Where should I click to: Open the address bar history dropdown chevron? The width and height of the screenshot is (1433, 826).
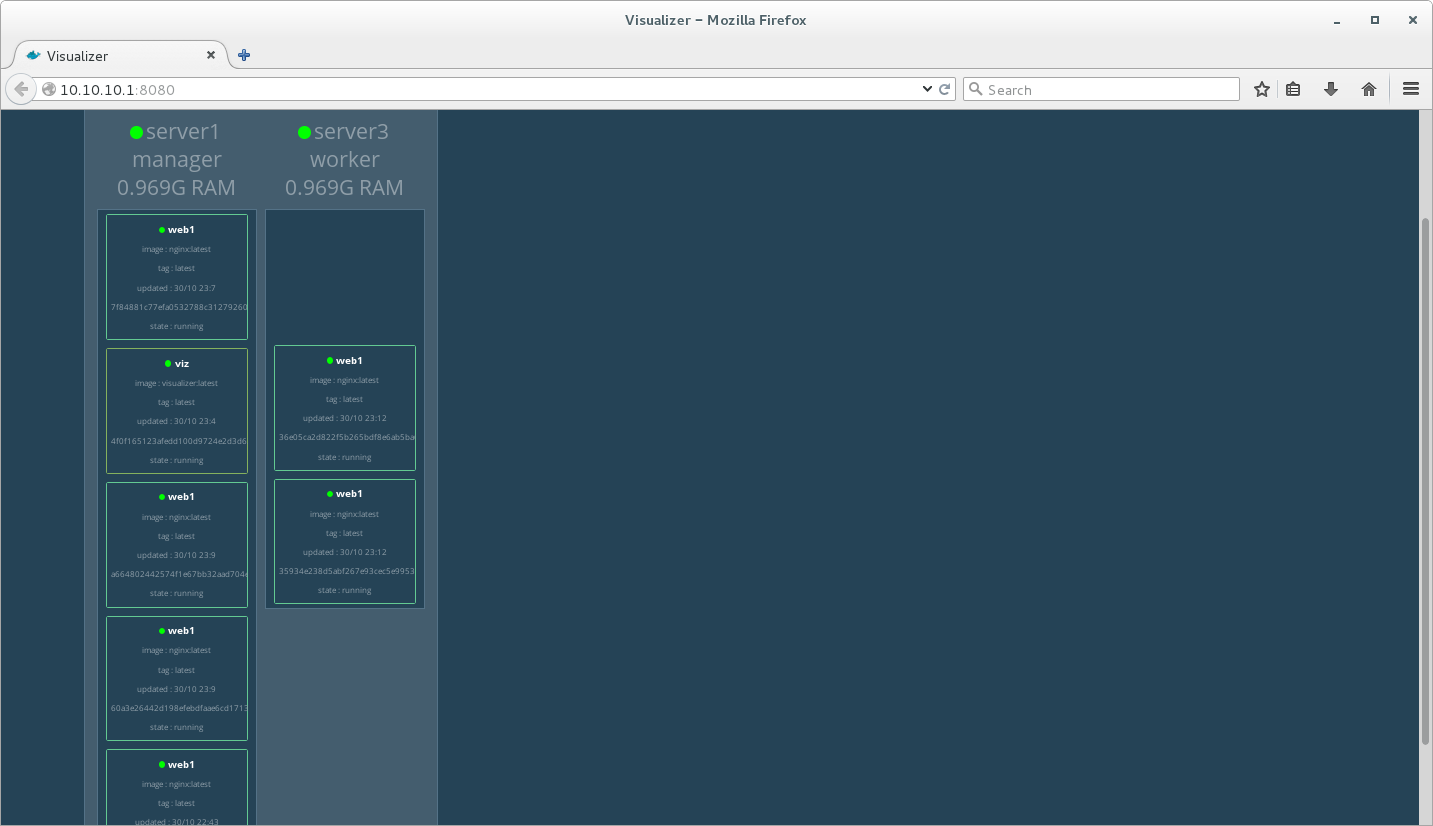click(927, 89)
